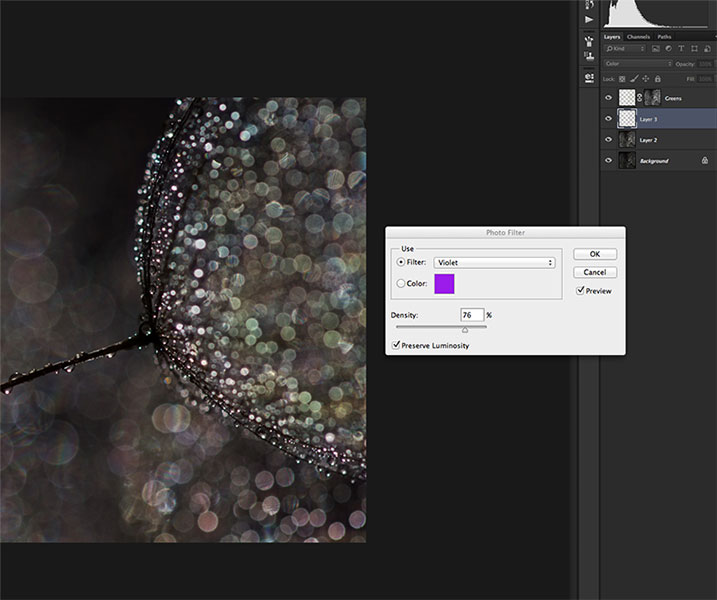The image size is (717, 600).
Task: Uncheck the Preserve Luminosity checkbox
Action: coord(396,345)
